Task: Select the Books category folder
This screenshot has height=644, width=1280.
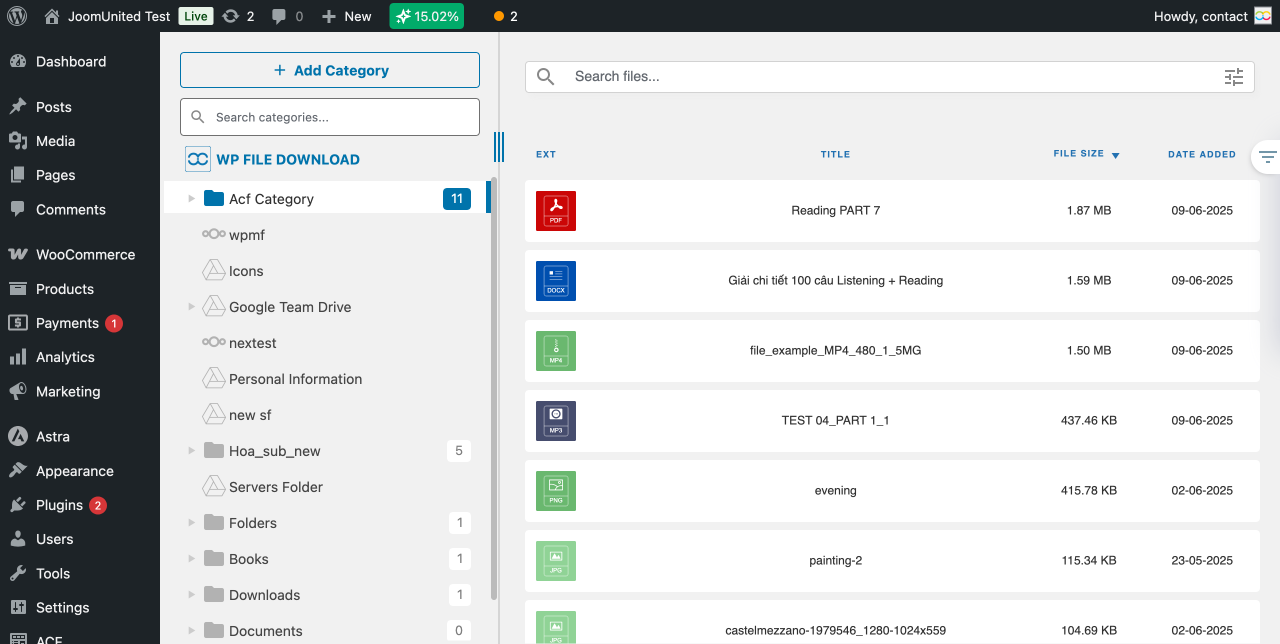Action: click(x=248, y=559)
